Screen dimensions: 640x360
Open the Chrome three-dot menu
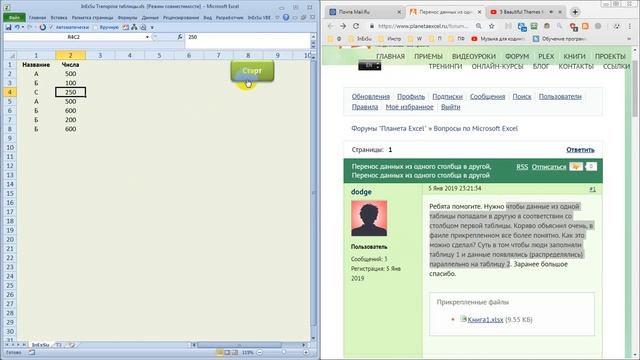tap(629, 26)
